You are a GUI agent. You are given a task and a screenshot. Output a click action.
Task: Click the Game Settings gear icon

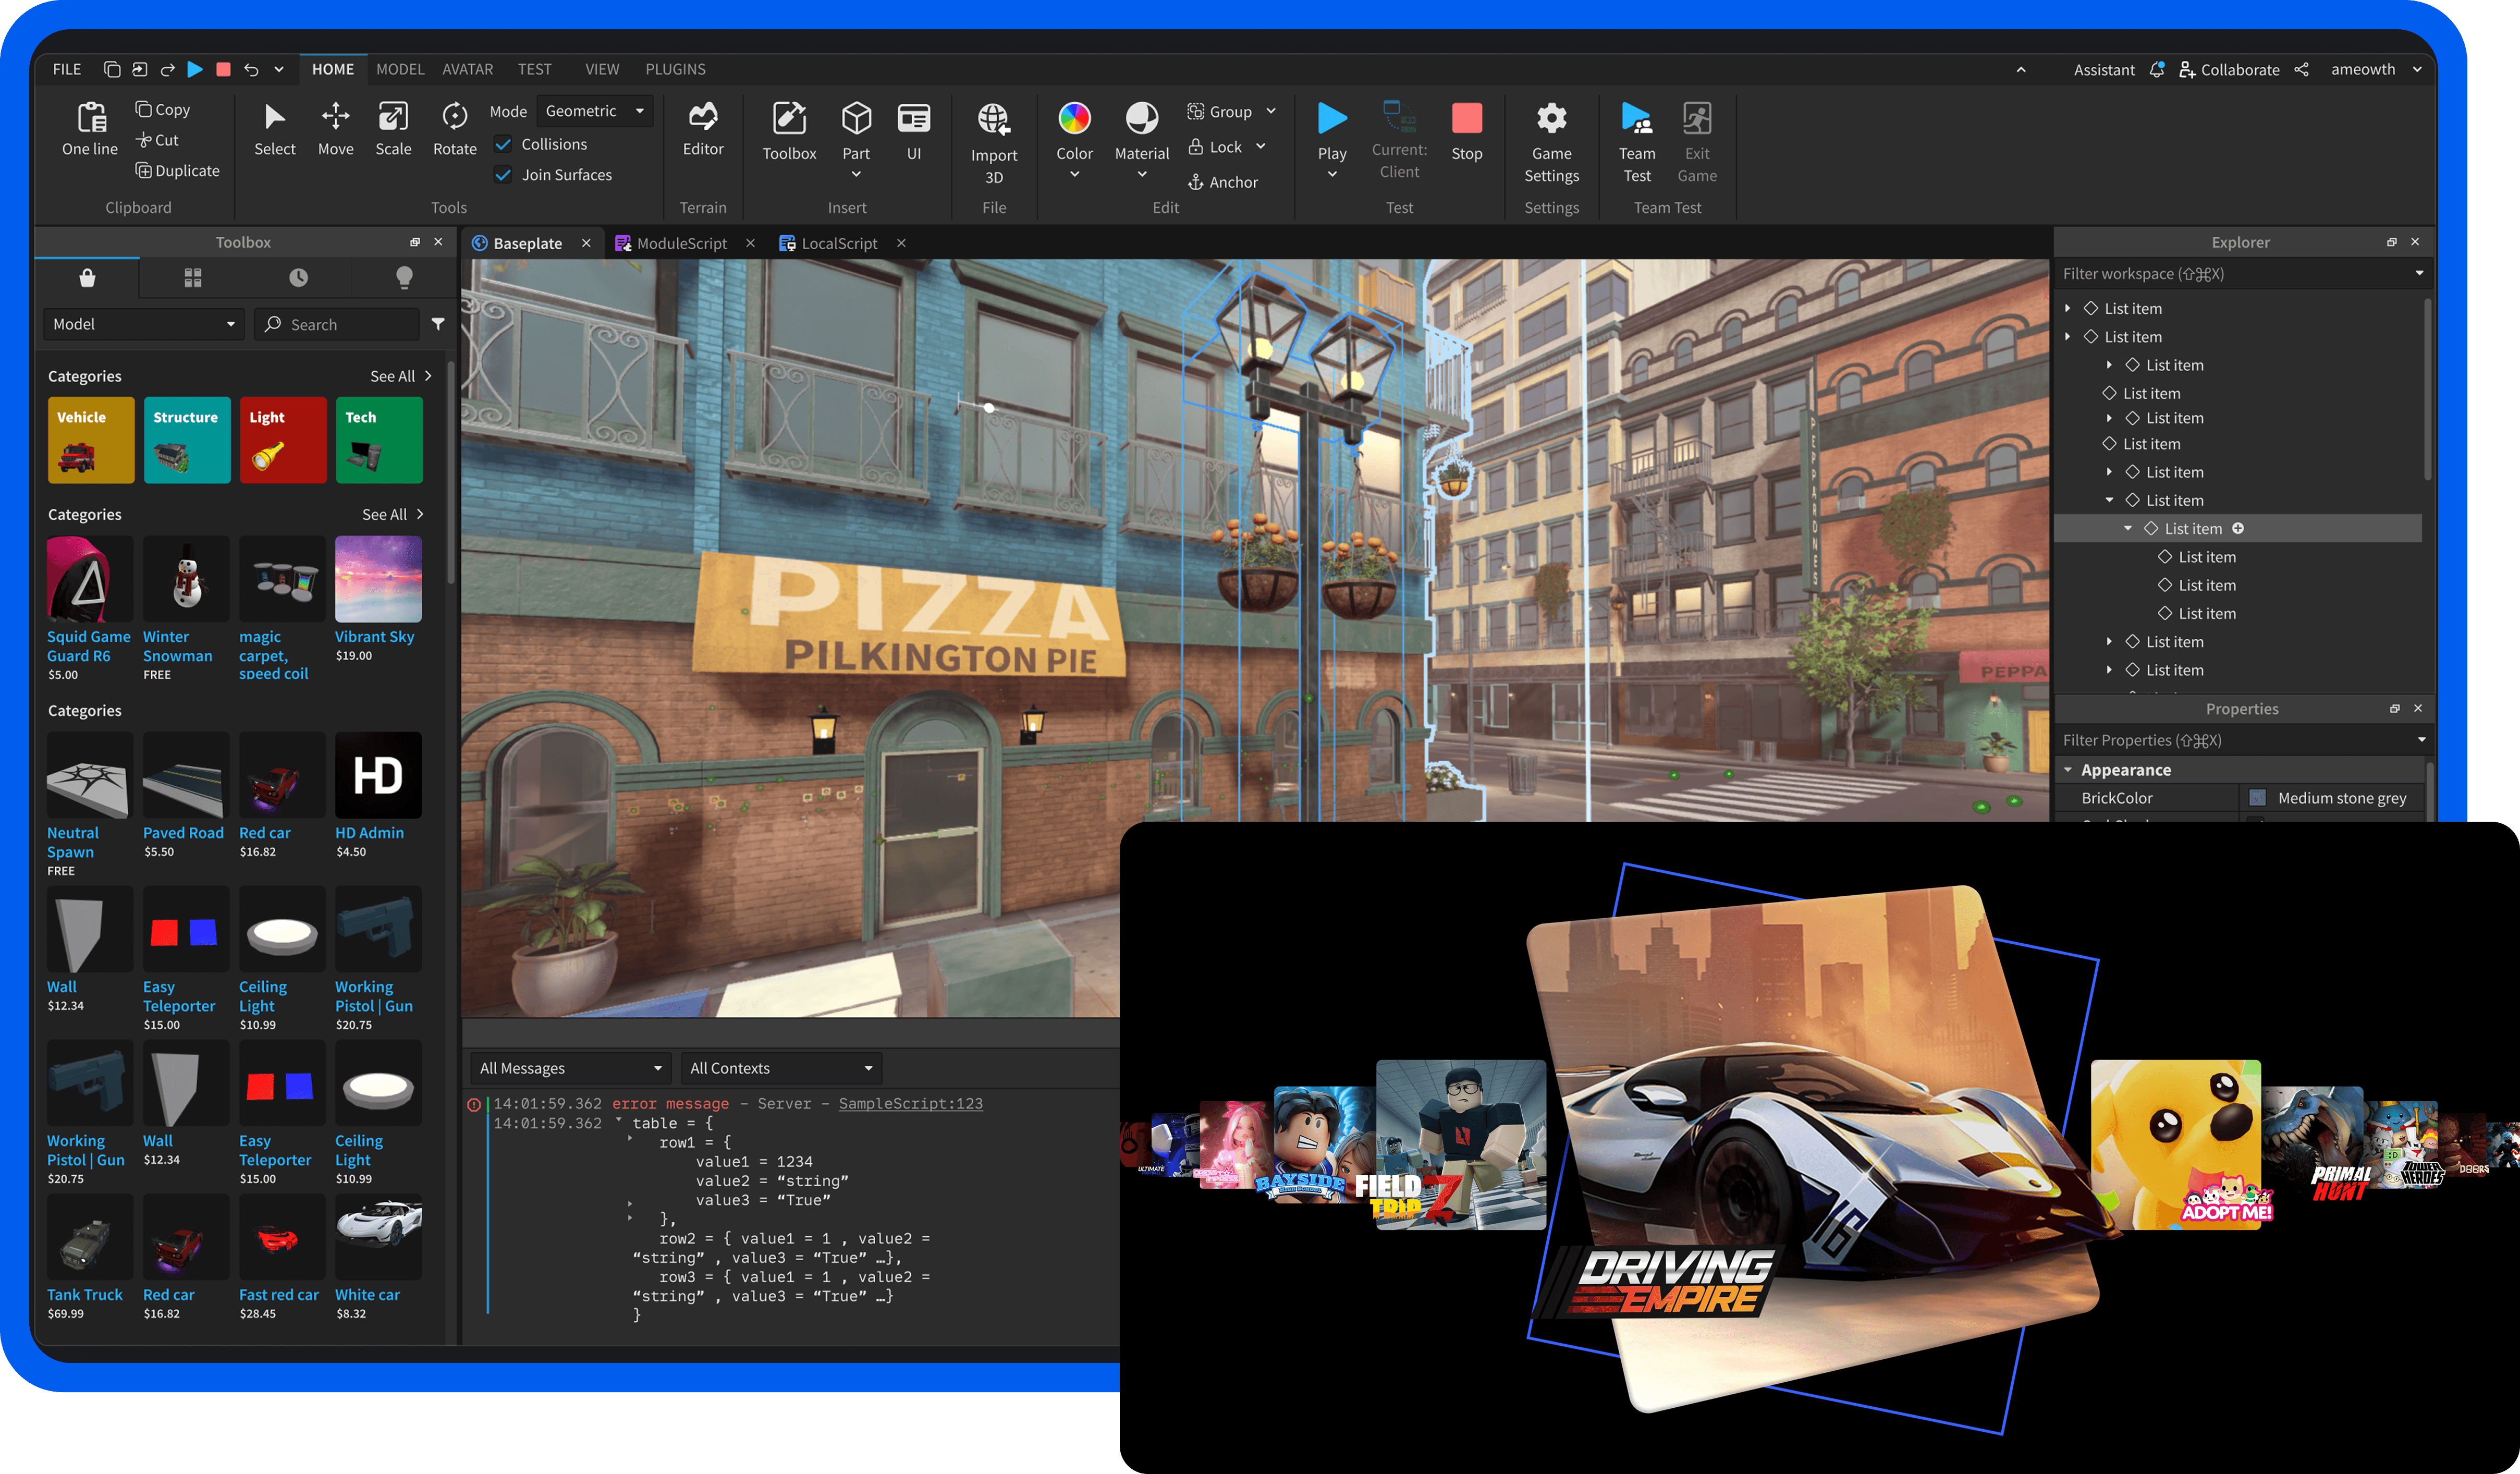coord(1551,119)
